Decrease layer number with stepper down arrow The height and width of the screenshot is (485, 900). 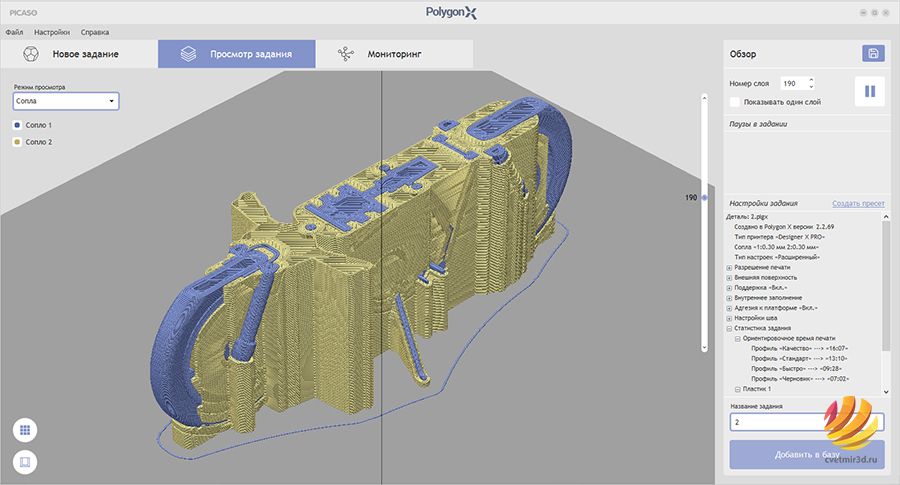[x=811, y=87]
